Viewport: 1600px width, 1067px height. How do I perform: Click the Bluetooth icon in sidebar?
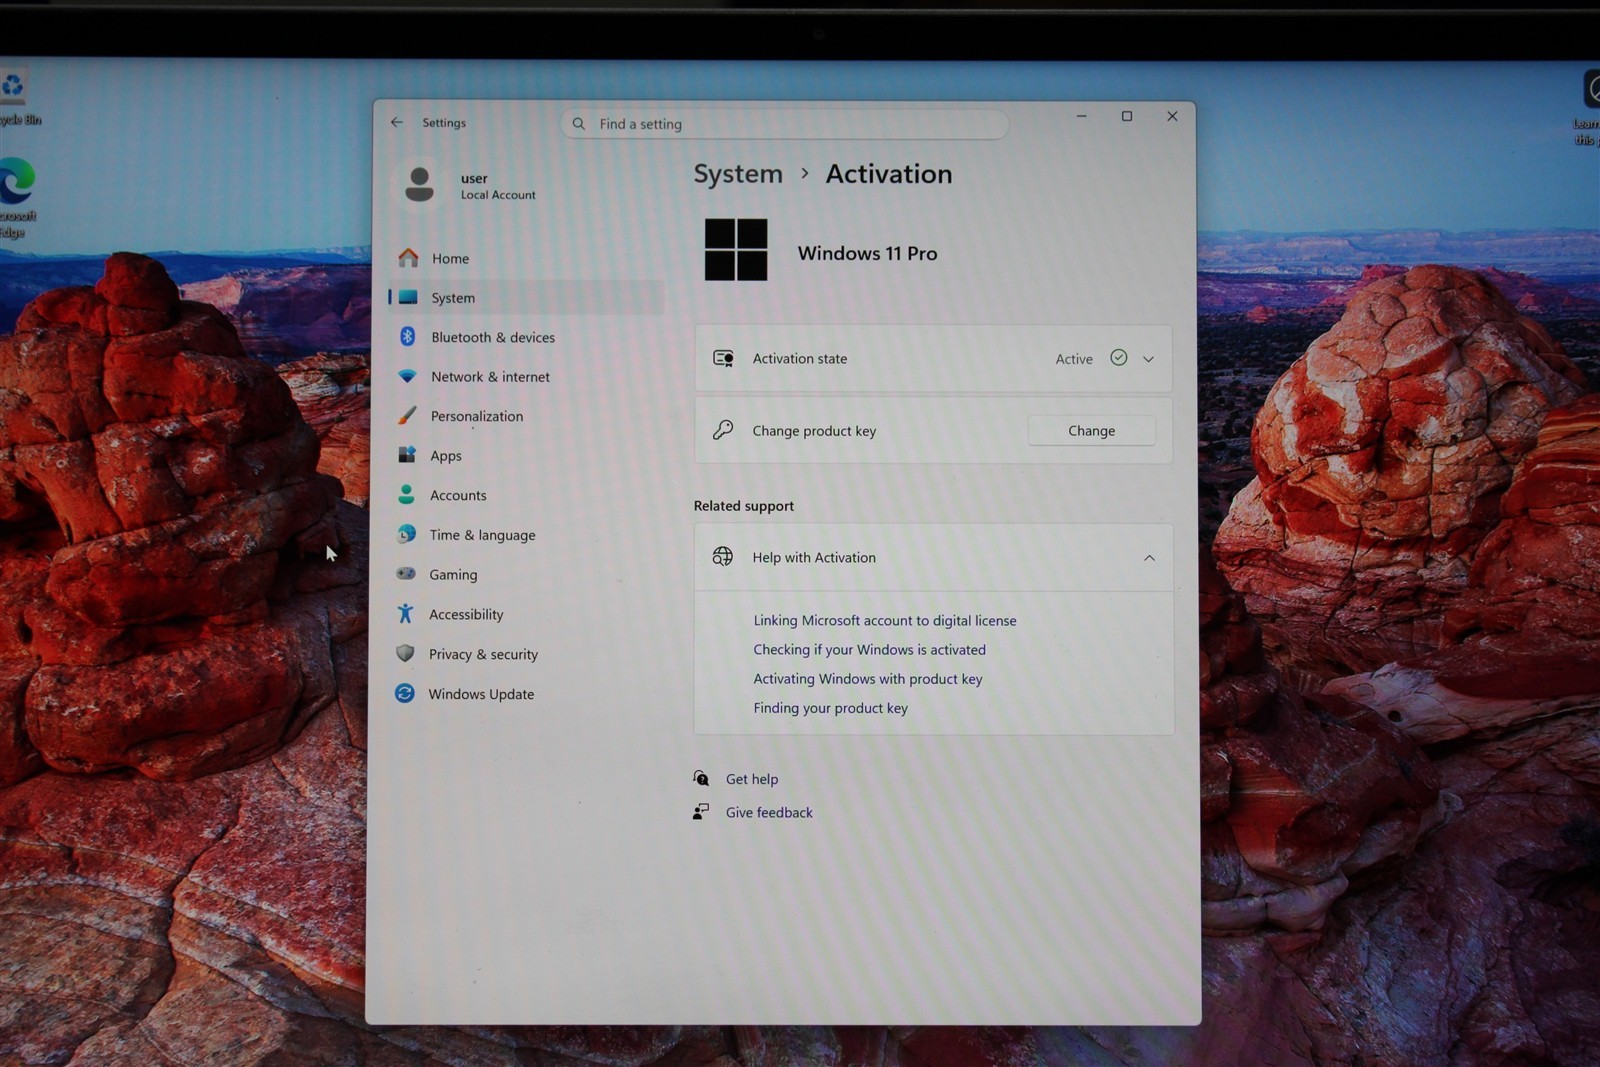tap(407, 337)
